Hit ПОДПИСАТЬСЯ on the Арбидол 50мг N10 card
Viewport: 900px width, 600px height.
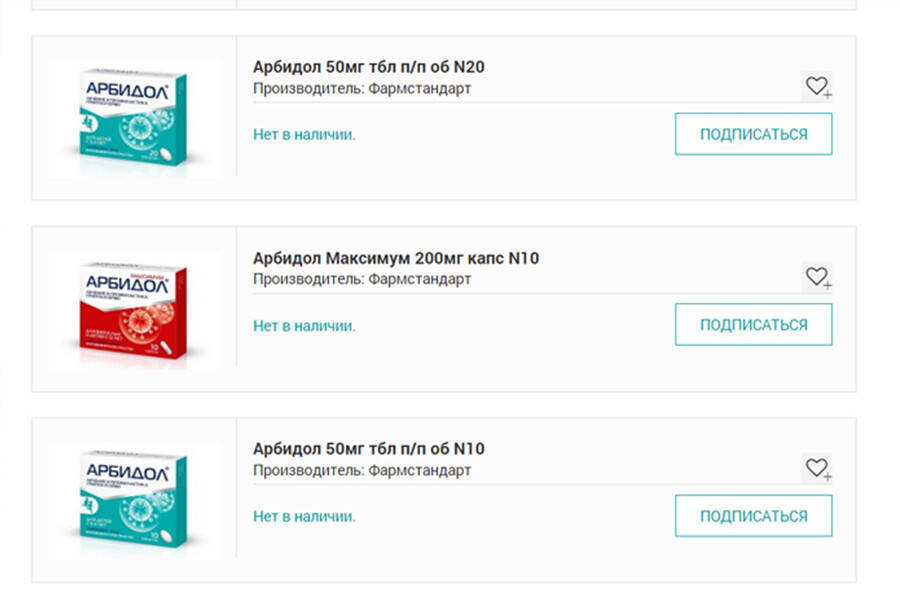coord(753,516)
